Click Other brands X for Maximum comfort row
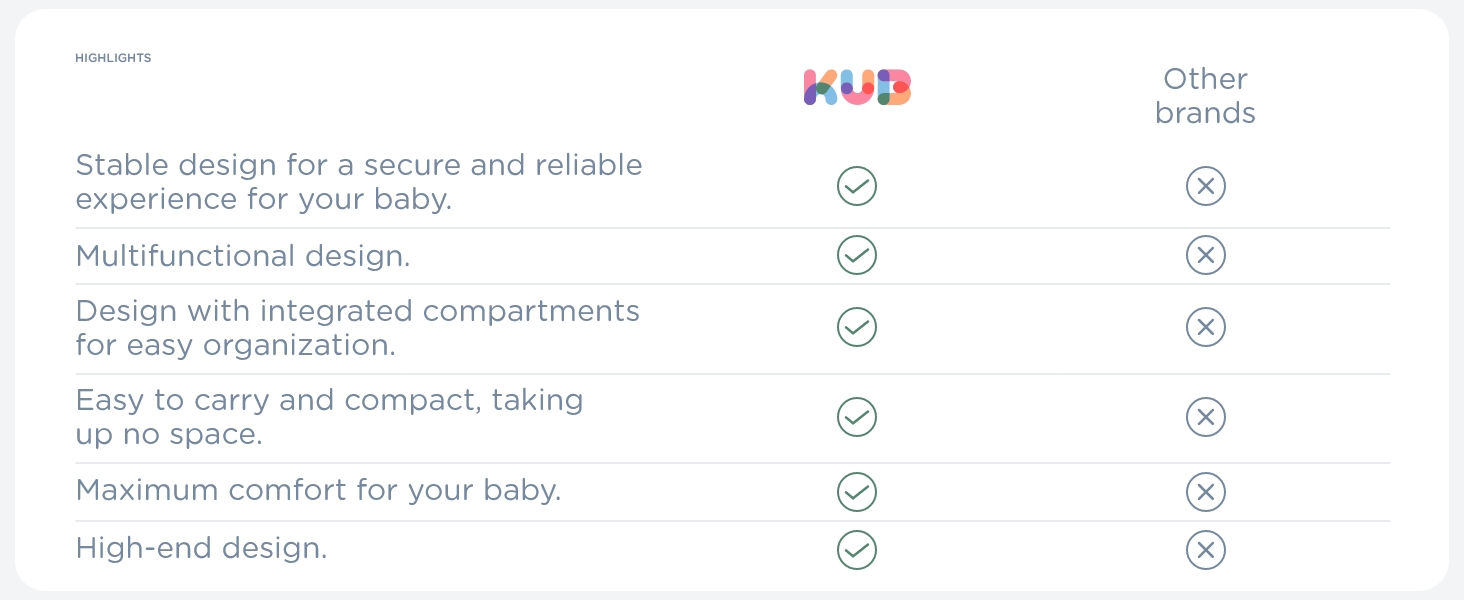The height and width of the screenshot is (600, 1464). coord(1205,492)
